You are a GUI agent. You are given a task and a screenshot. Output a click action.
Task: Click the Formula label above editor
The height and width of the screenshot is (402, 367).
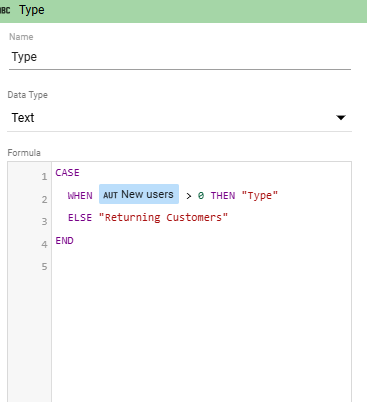[x=24, y=153]
